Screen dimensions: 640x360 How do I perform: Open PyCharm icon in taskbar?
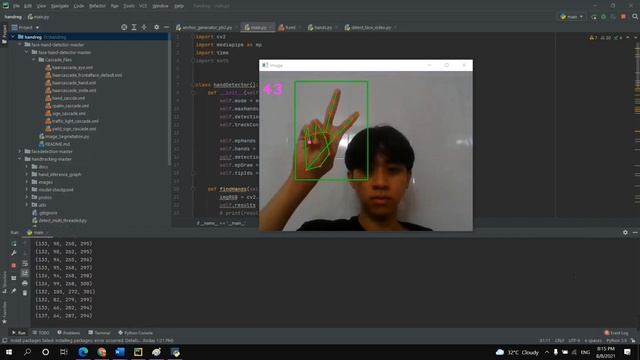pyautogui.click(x=138, y=352)
